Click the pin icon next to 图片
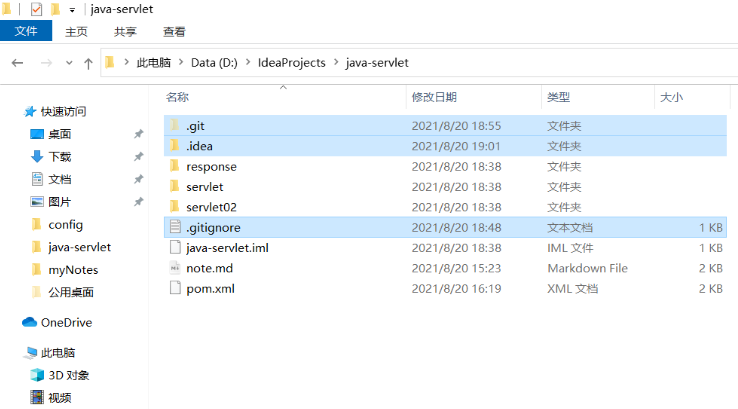The image size is (738, 409). [138, 202]
